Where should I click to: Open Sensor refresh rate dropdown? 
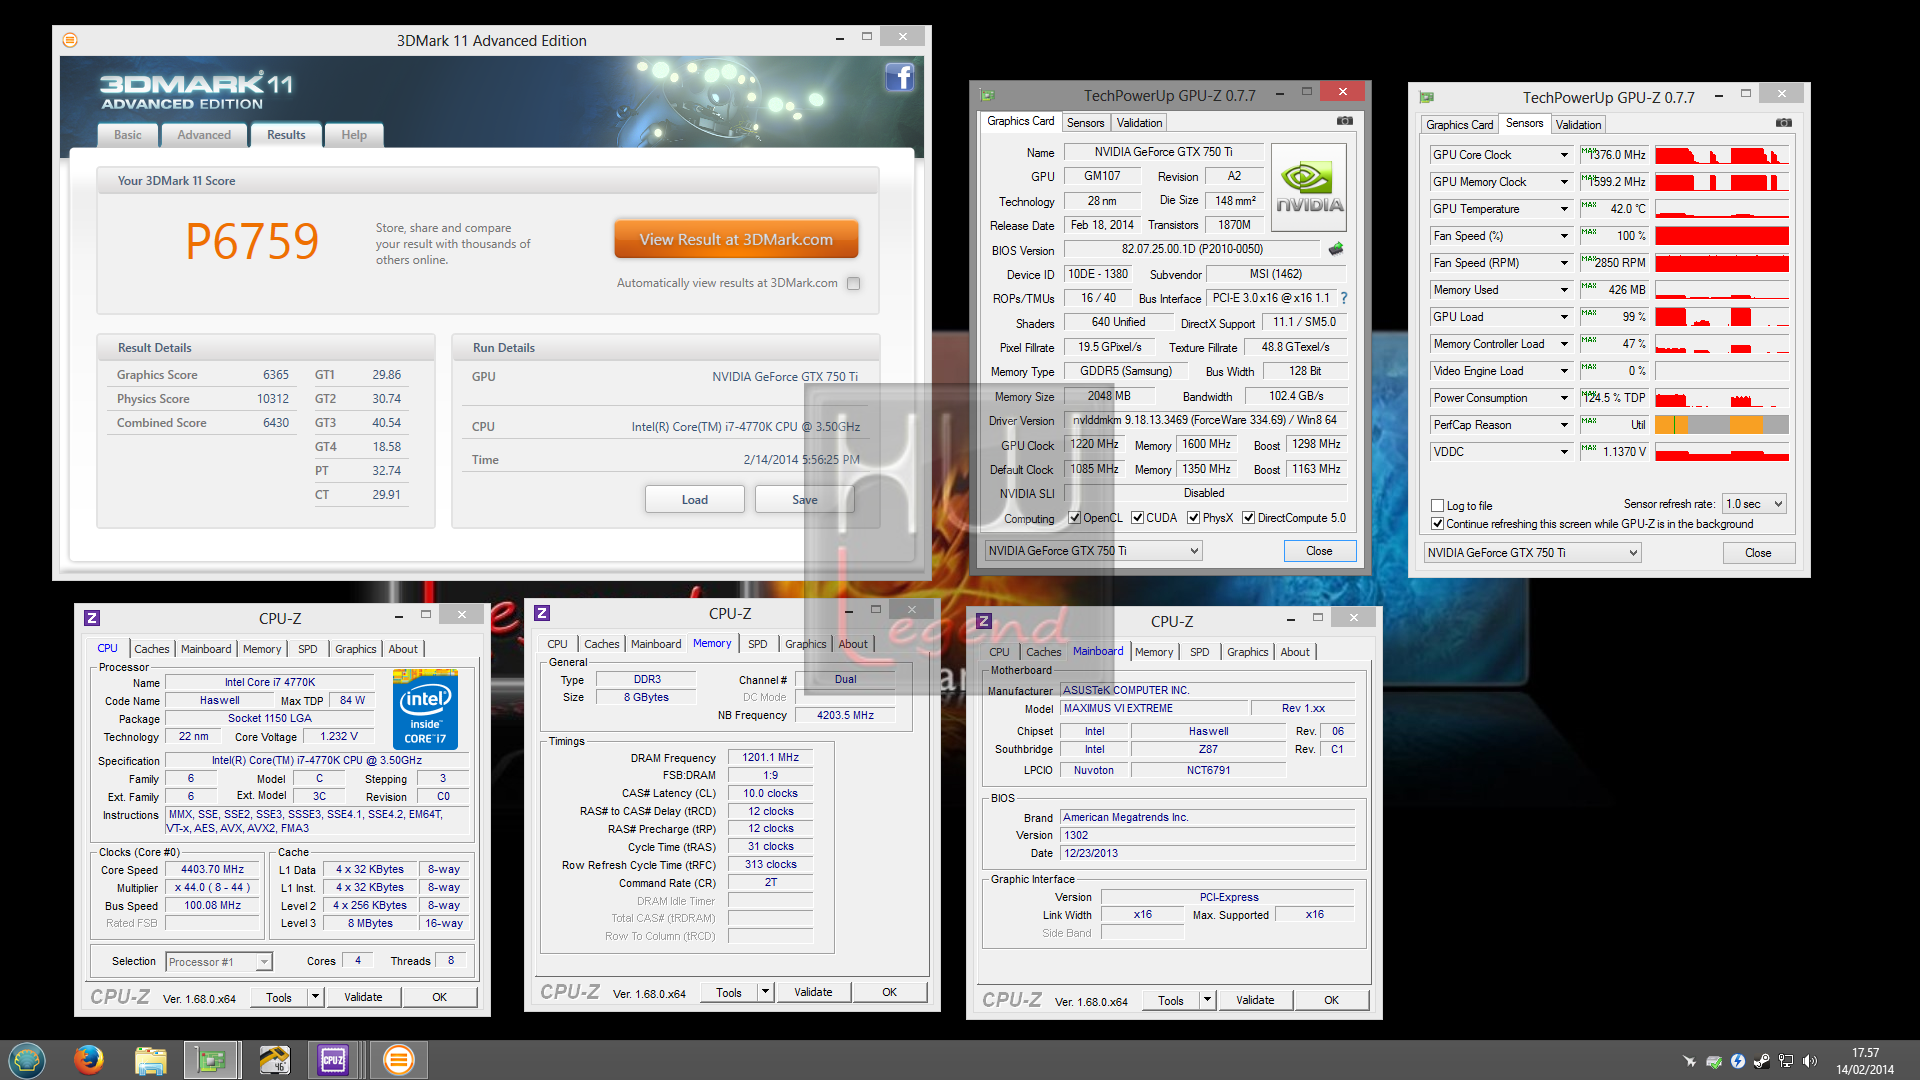point(1755,504)
